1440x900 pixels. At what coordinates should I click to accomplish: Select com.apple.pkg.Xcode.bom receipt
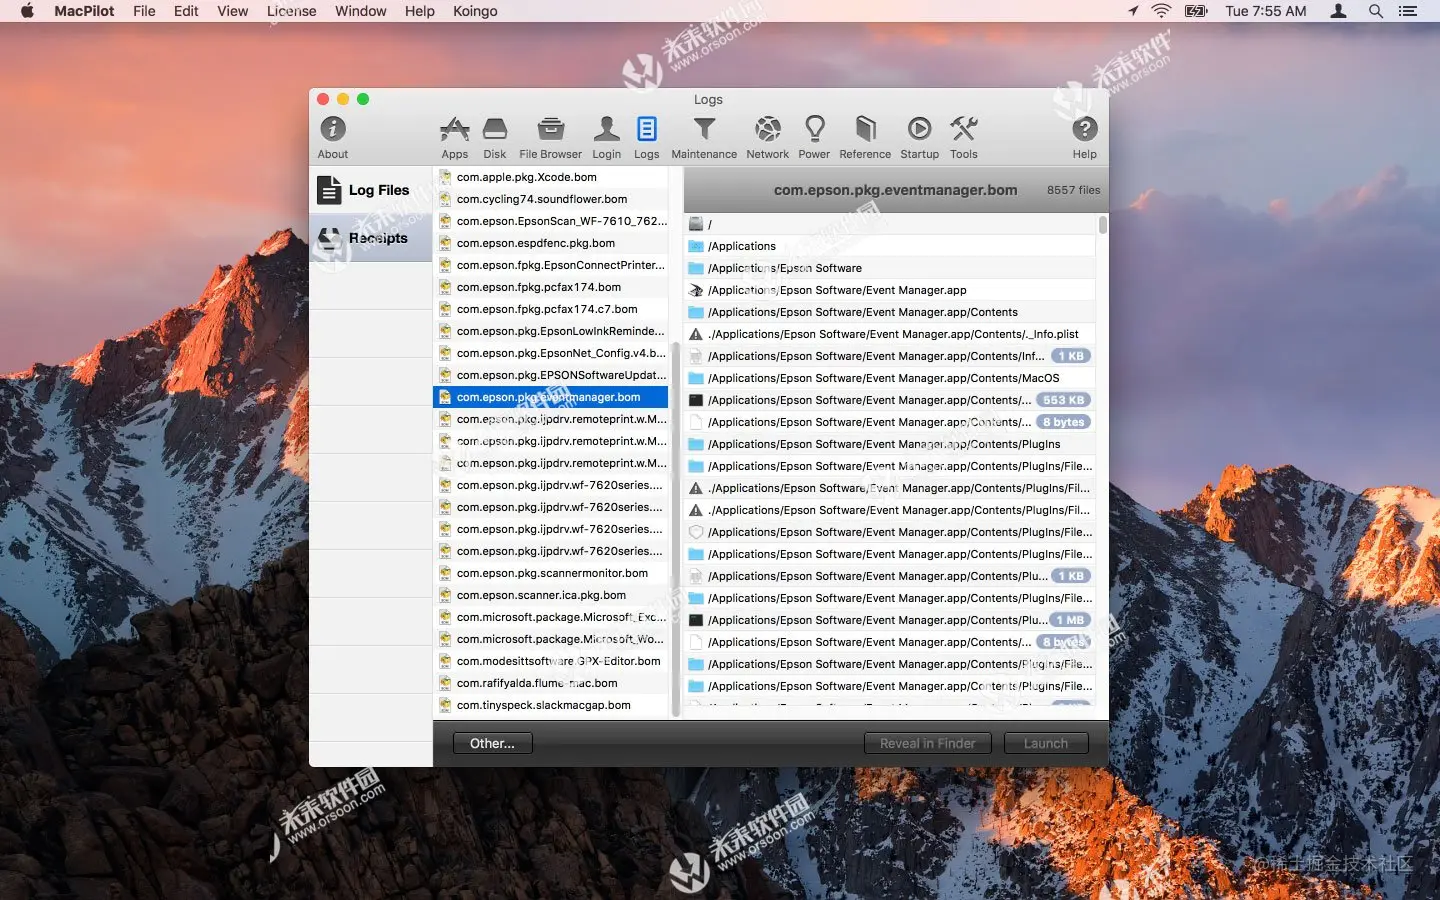coord(551,177)
